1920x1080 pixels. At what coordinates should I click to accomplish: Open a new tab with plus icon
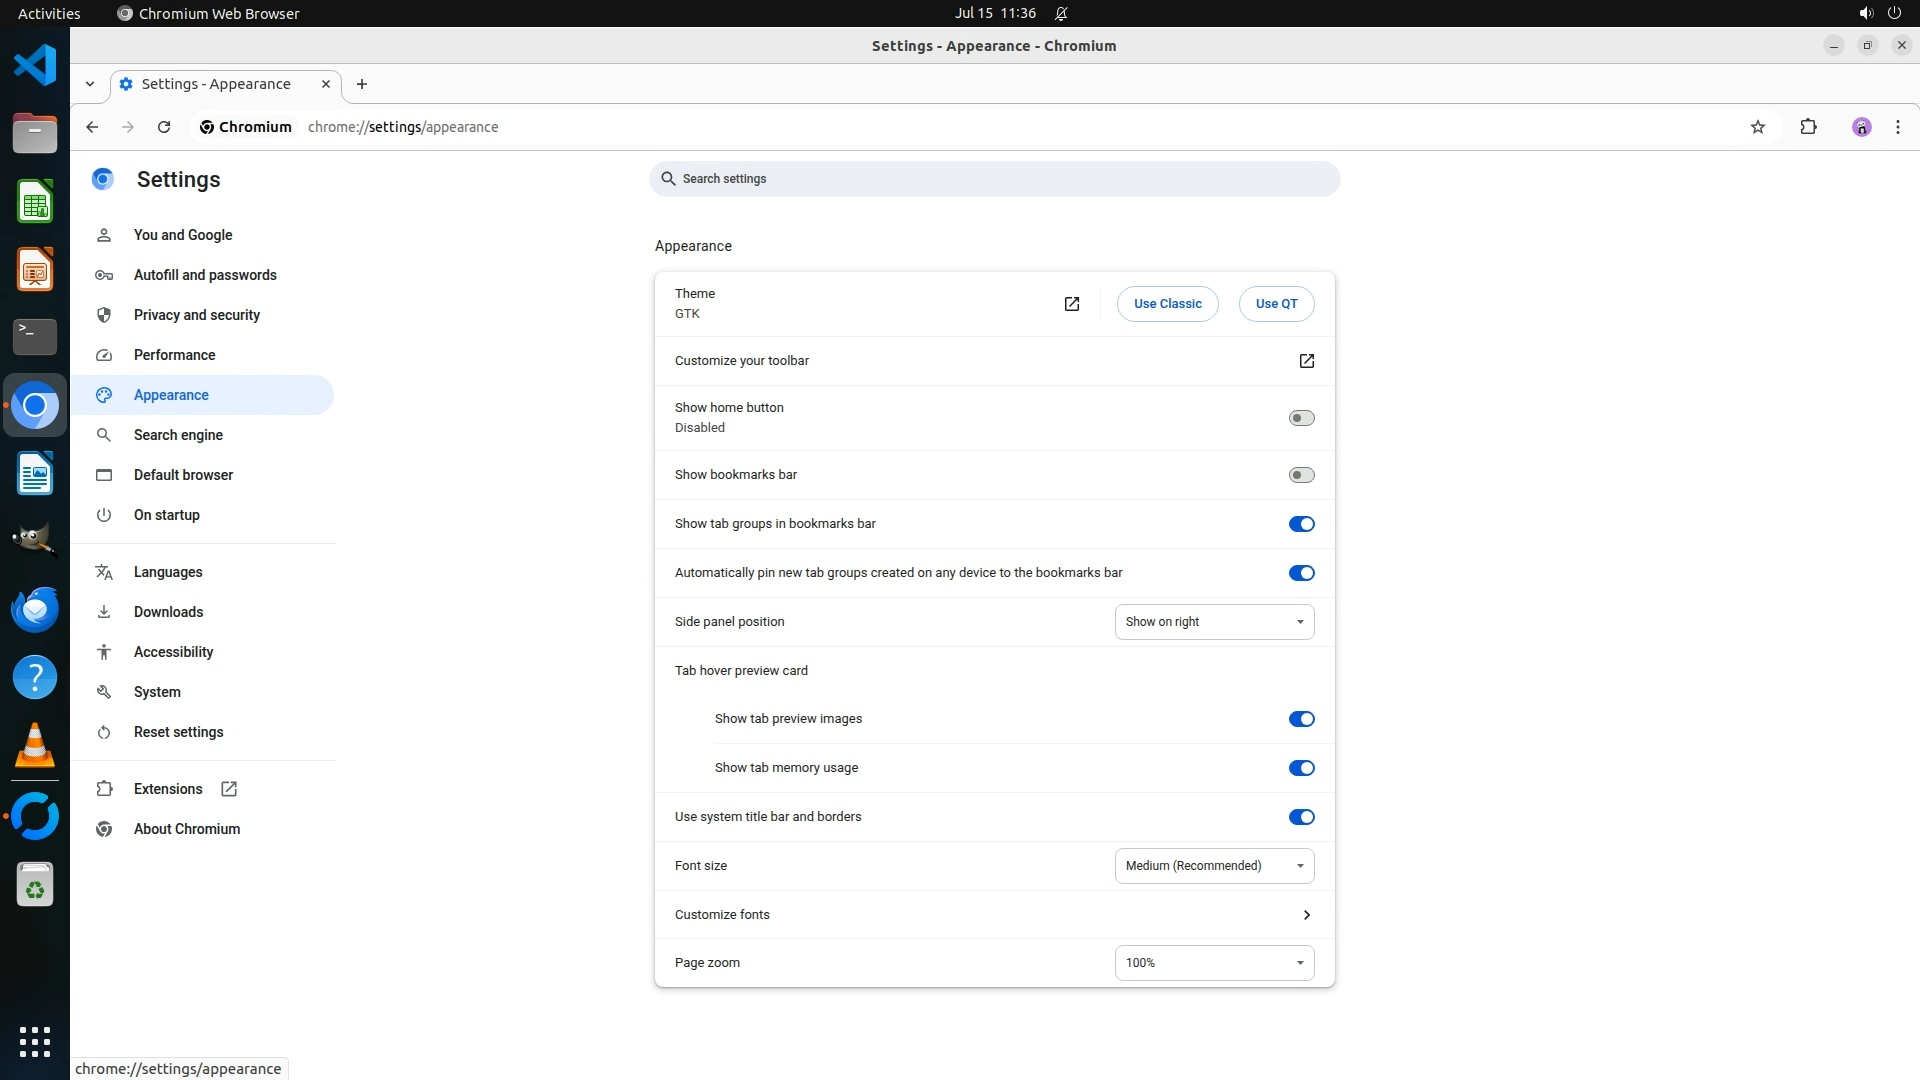[x=362, y=84]
